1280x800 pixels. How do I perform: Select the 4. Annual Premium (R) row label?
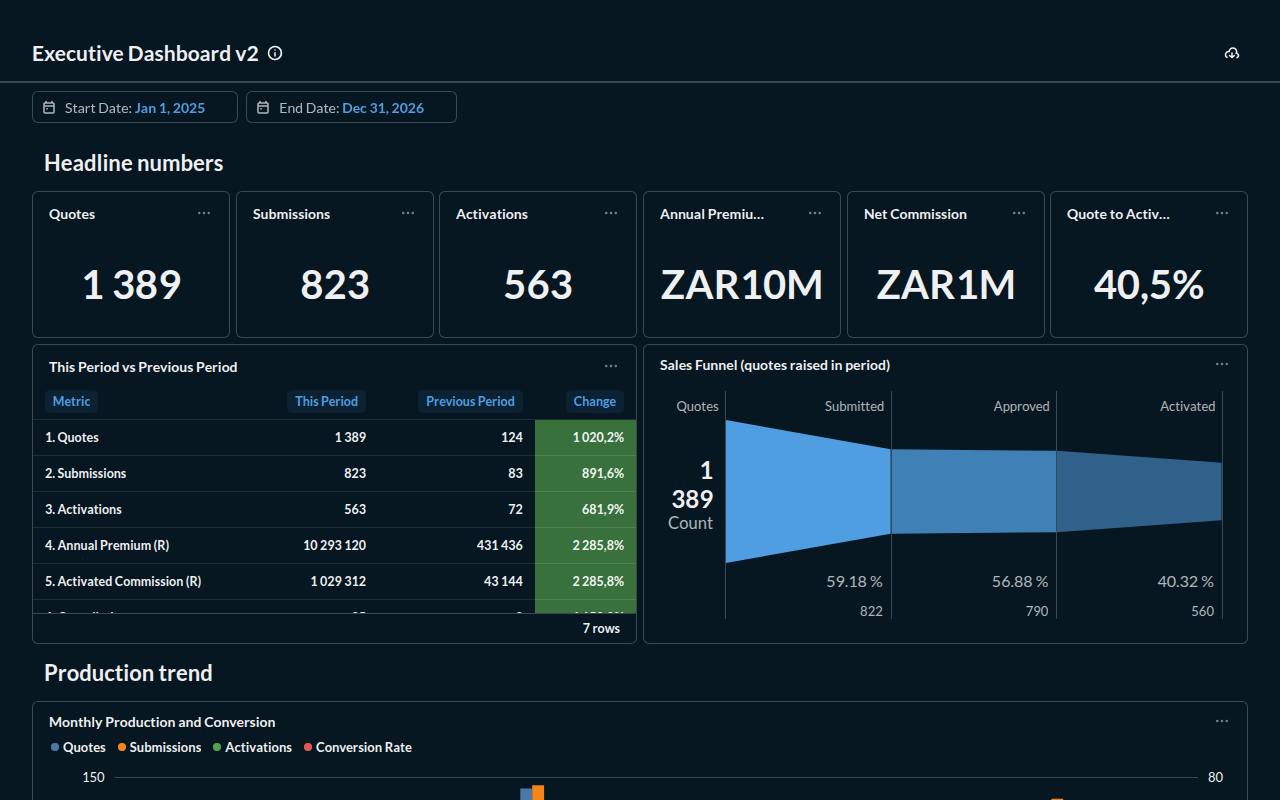click(107, 545)
